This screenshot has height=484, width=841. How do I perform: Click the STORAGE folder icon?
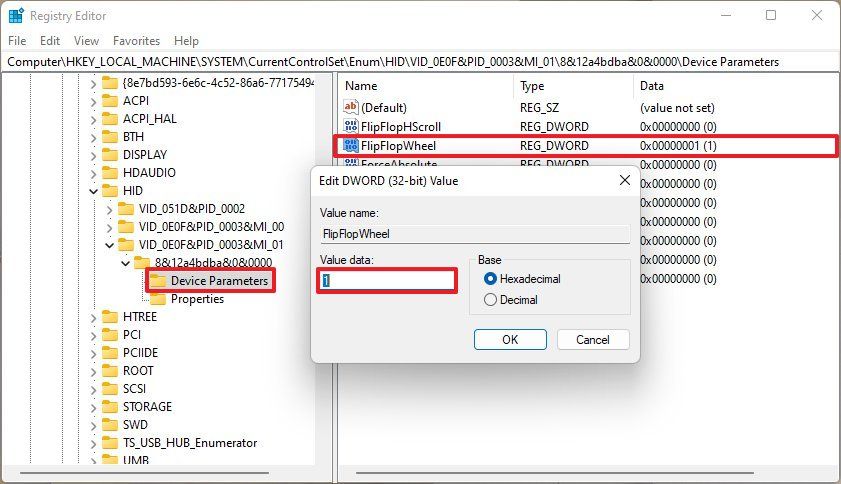click(110, 407)
